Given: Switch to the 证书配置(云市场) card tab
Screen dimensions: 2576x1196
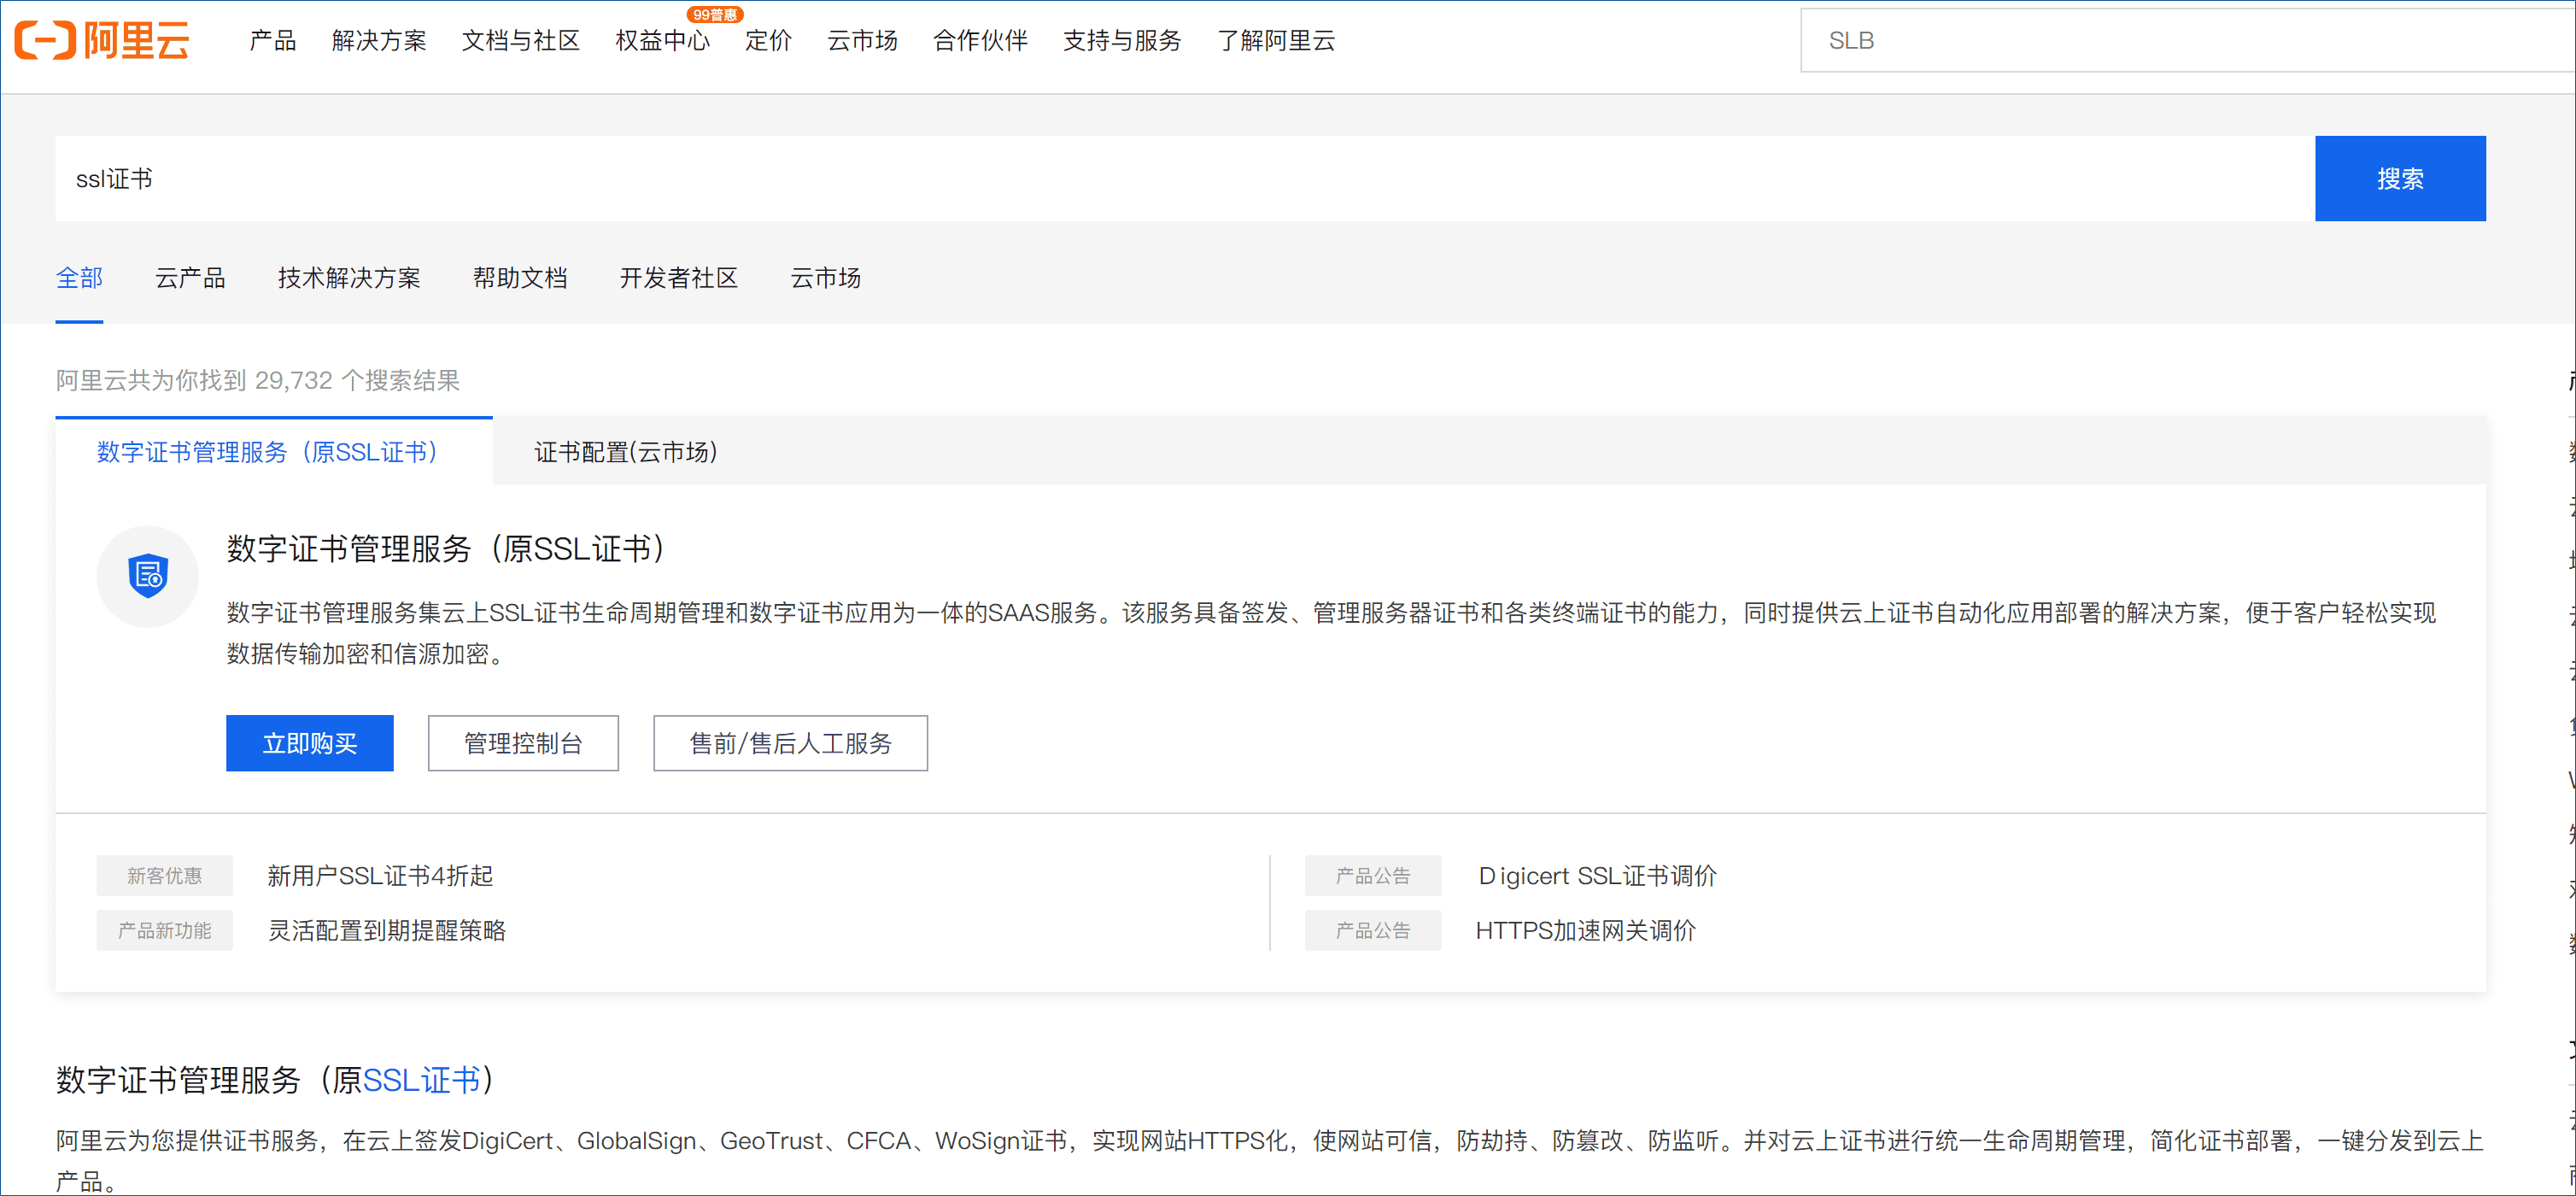Looking at the screenshot, I should (626, 451).
